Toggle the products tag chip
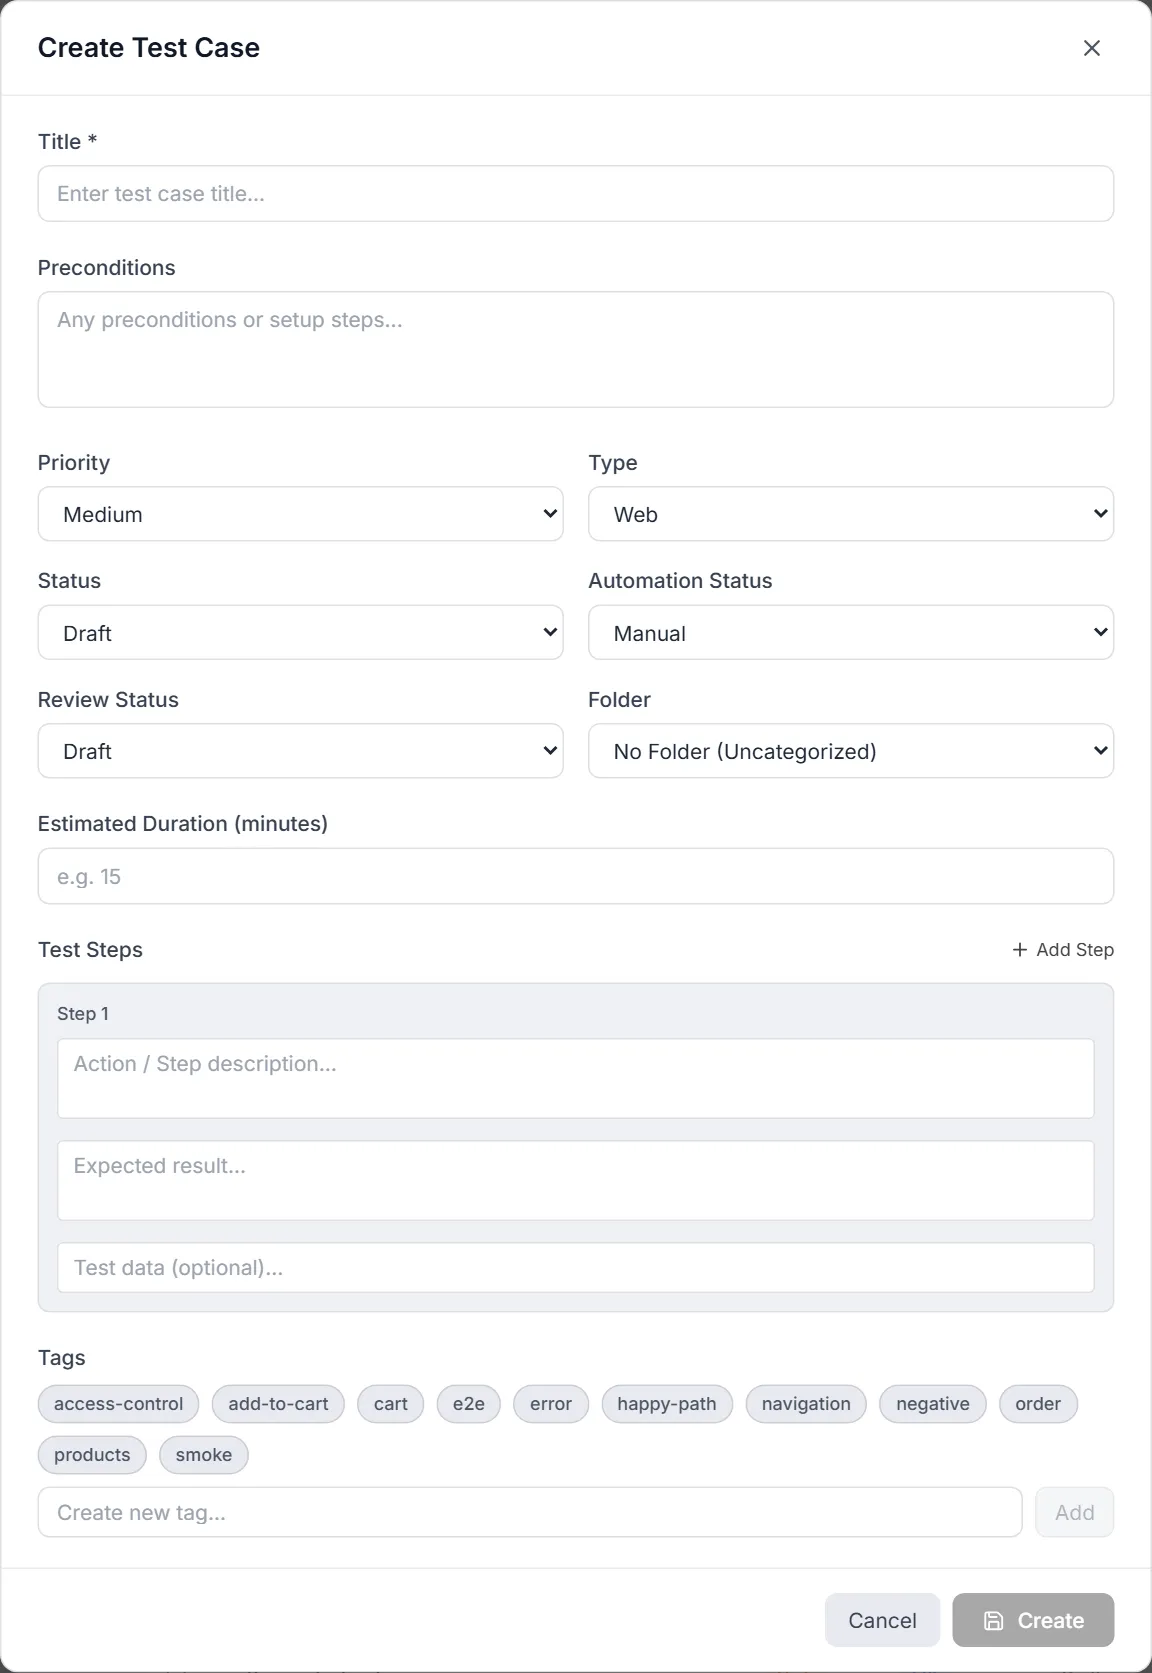This screenshot has width=1152, height=1673. (92, 1455)
